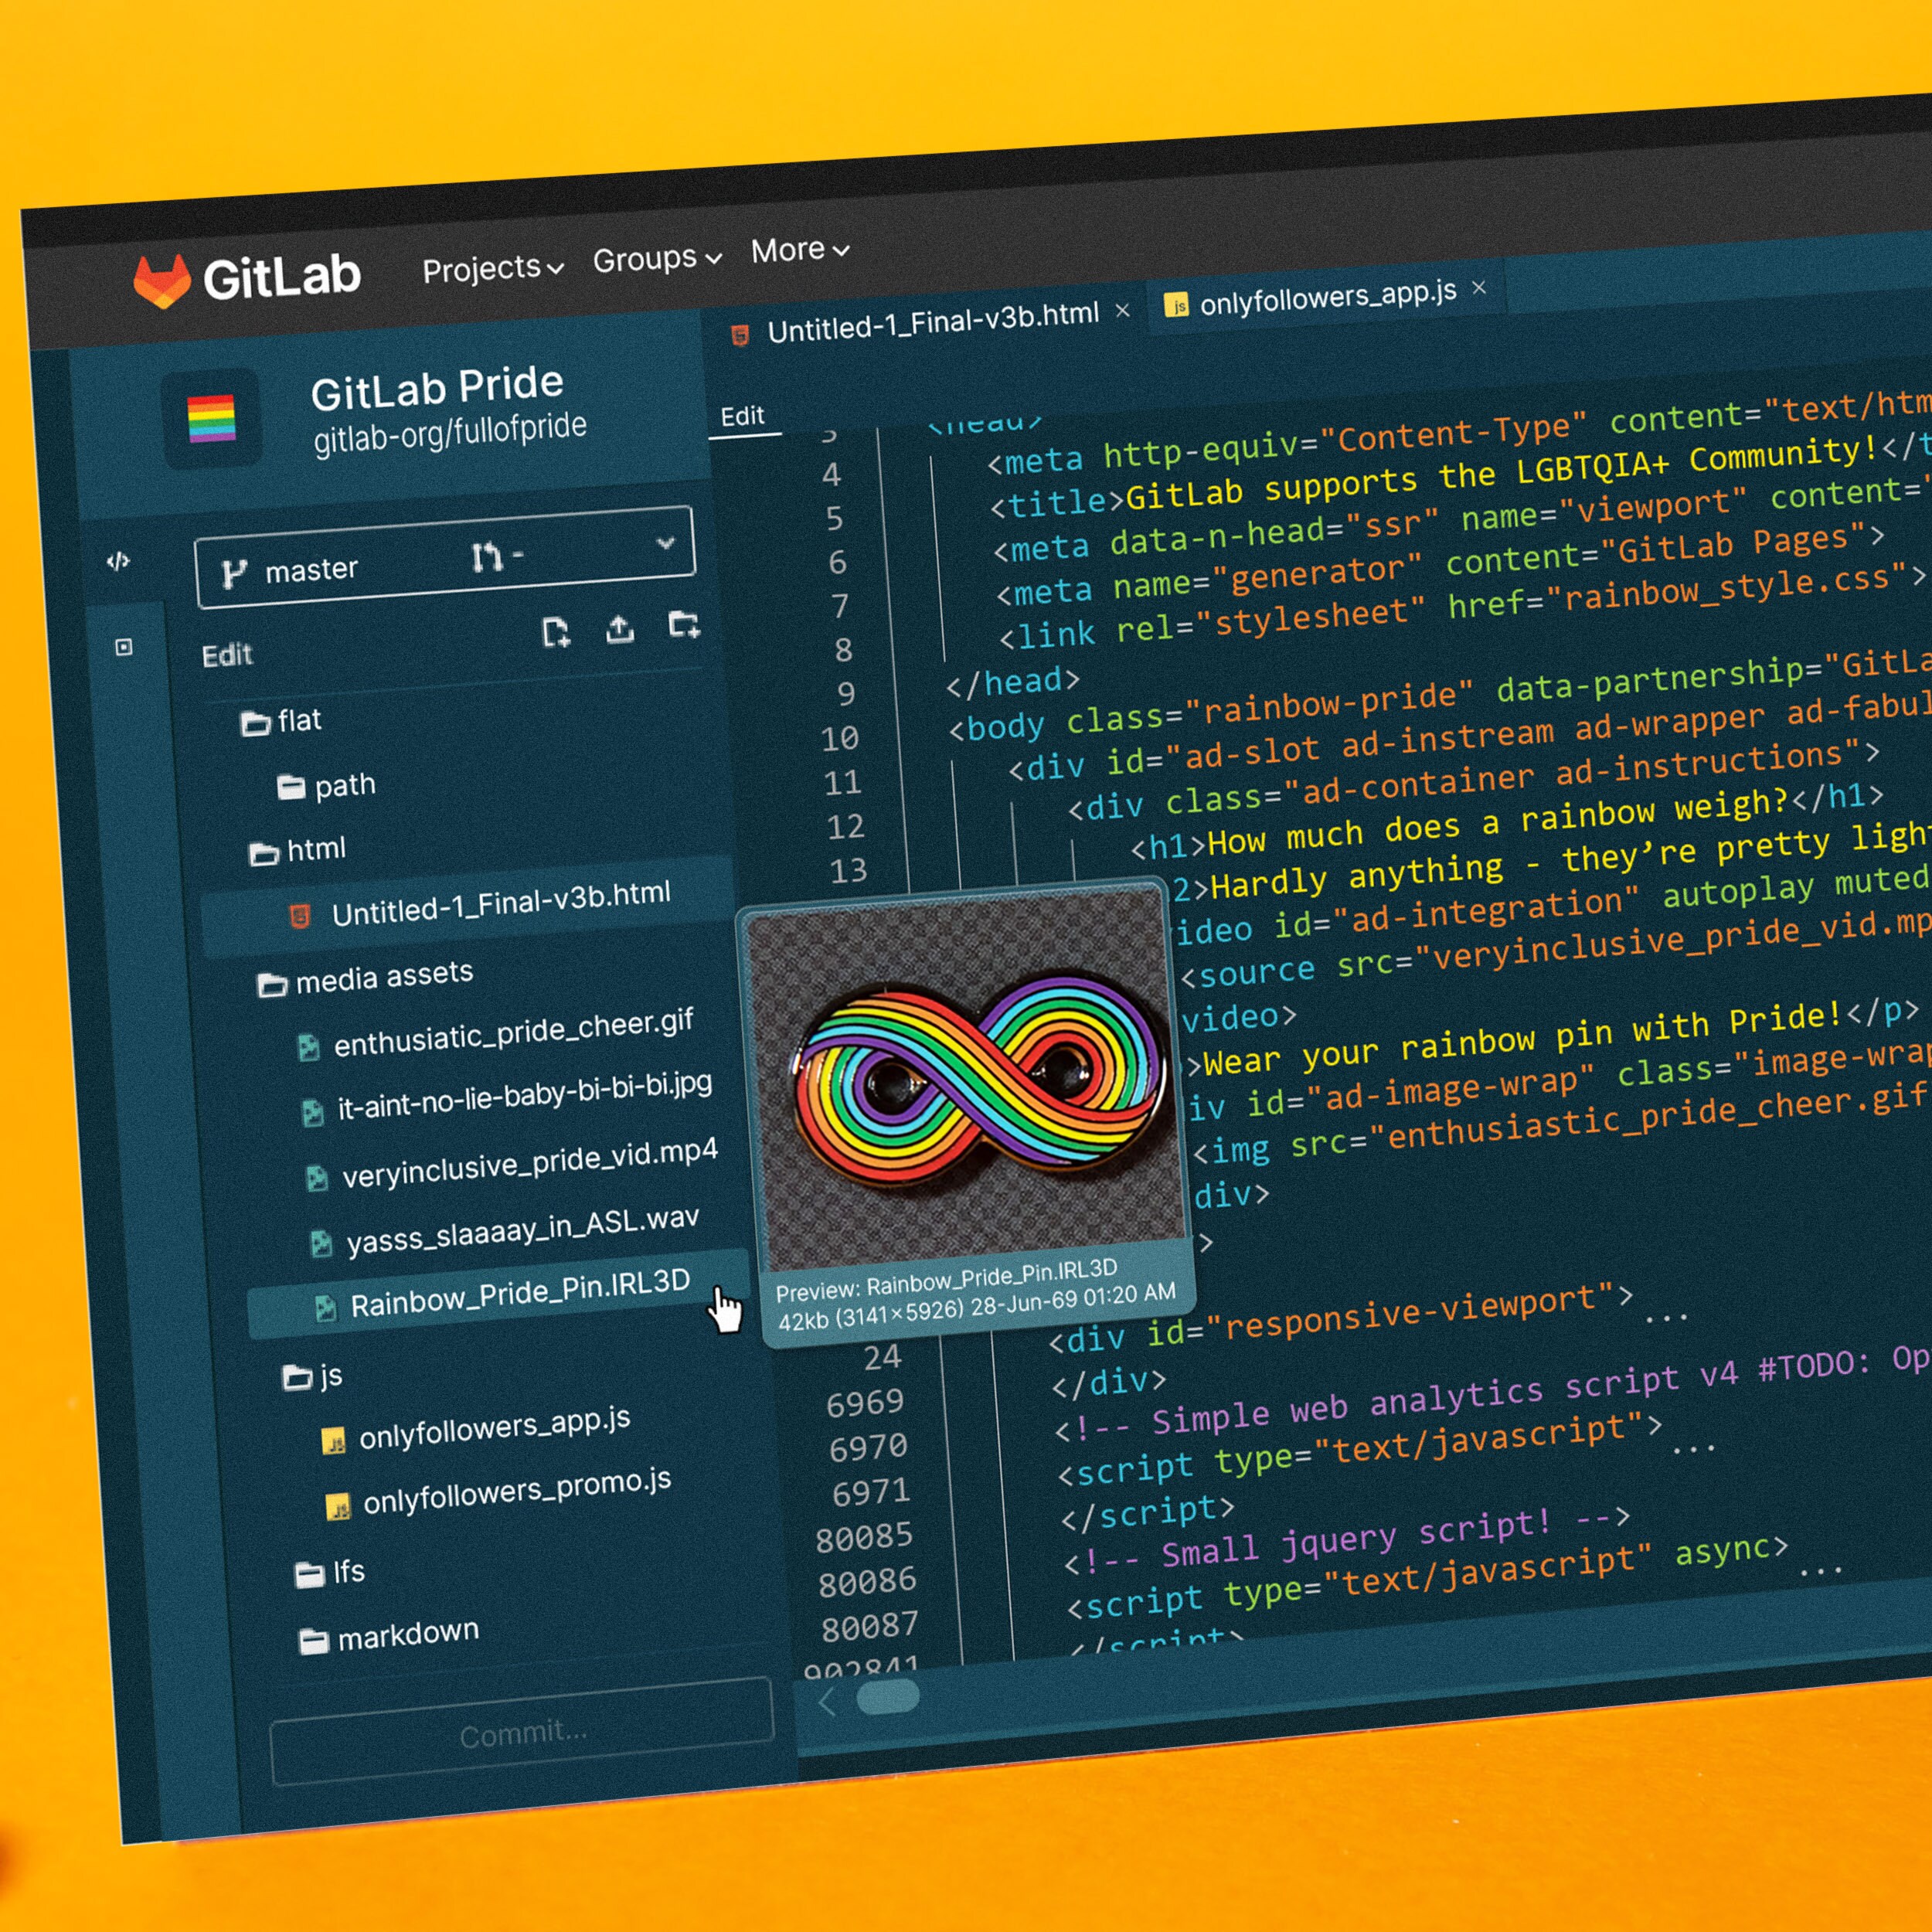Click the lfs folder icon
The width and height of the screenshot is (1932, 1932).
pos(310,1576)
